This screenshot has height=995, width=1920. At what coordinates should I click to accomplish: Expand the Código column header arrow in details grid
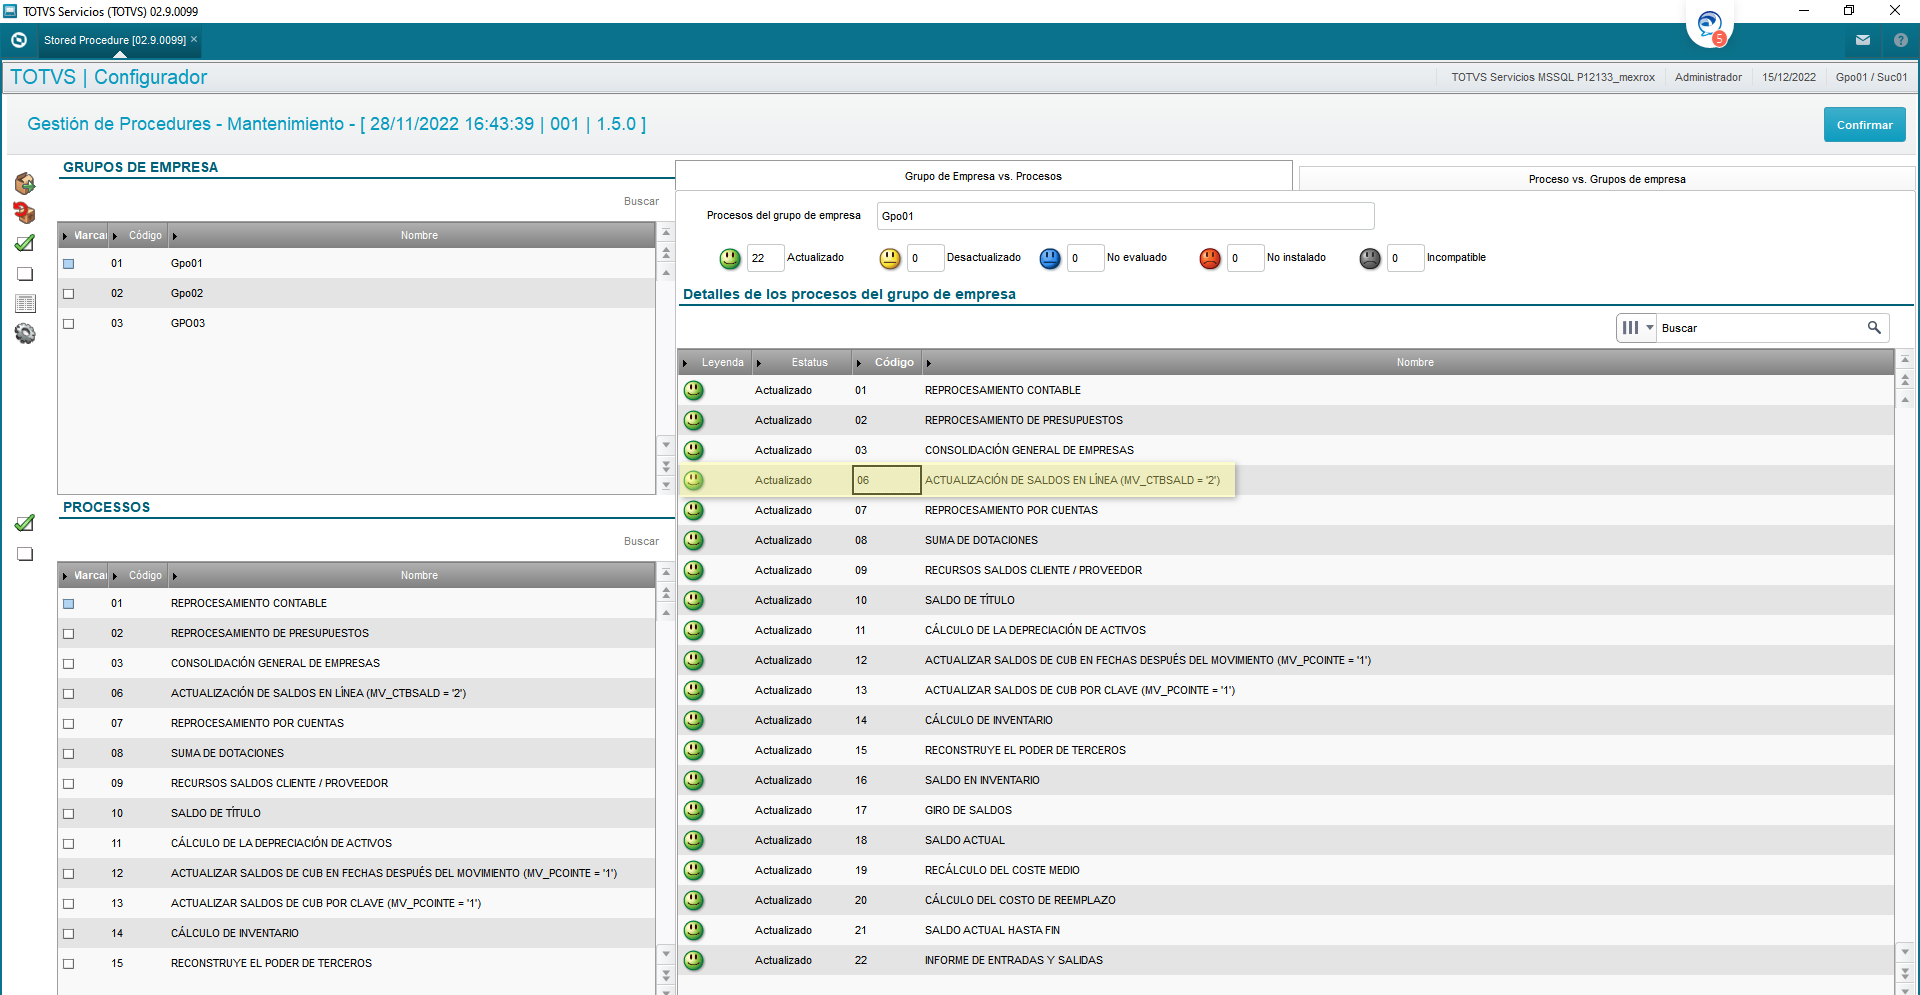[859, 363]
